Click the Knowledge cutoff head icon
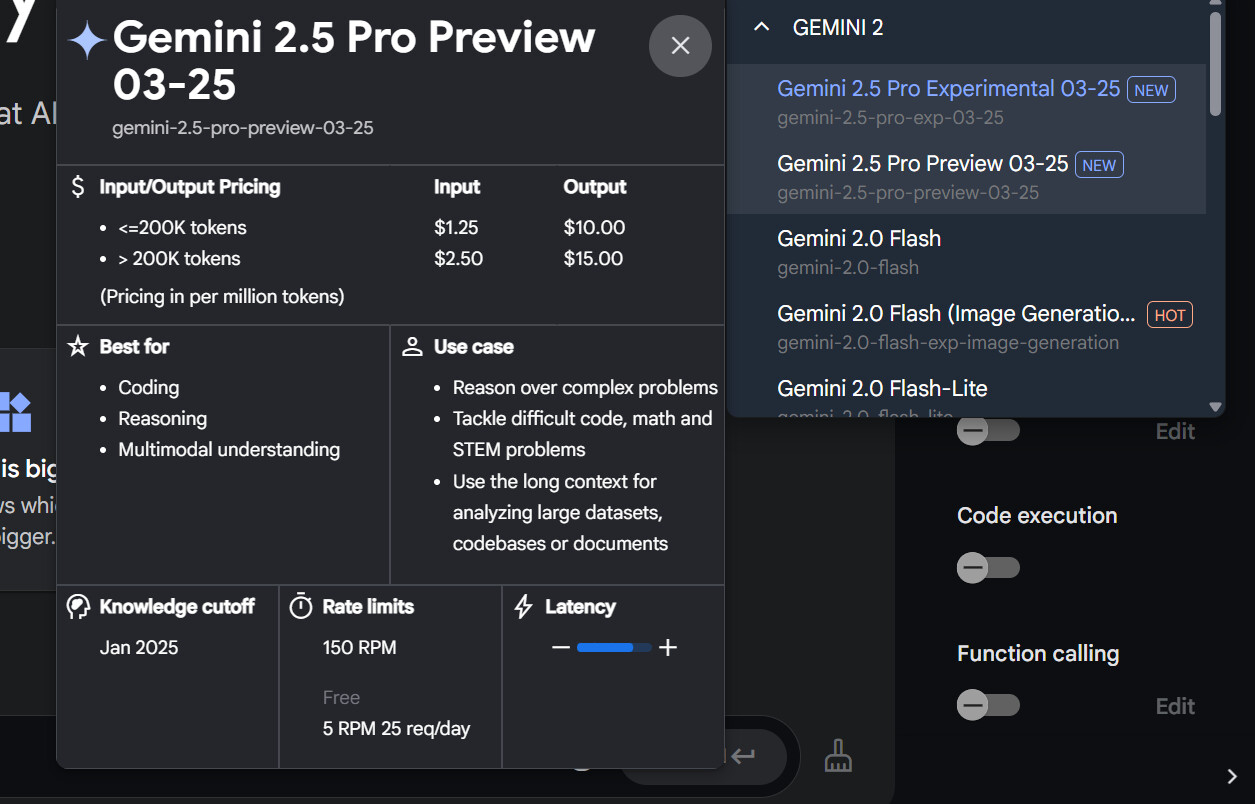 click(x=78, y=607)
